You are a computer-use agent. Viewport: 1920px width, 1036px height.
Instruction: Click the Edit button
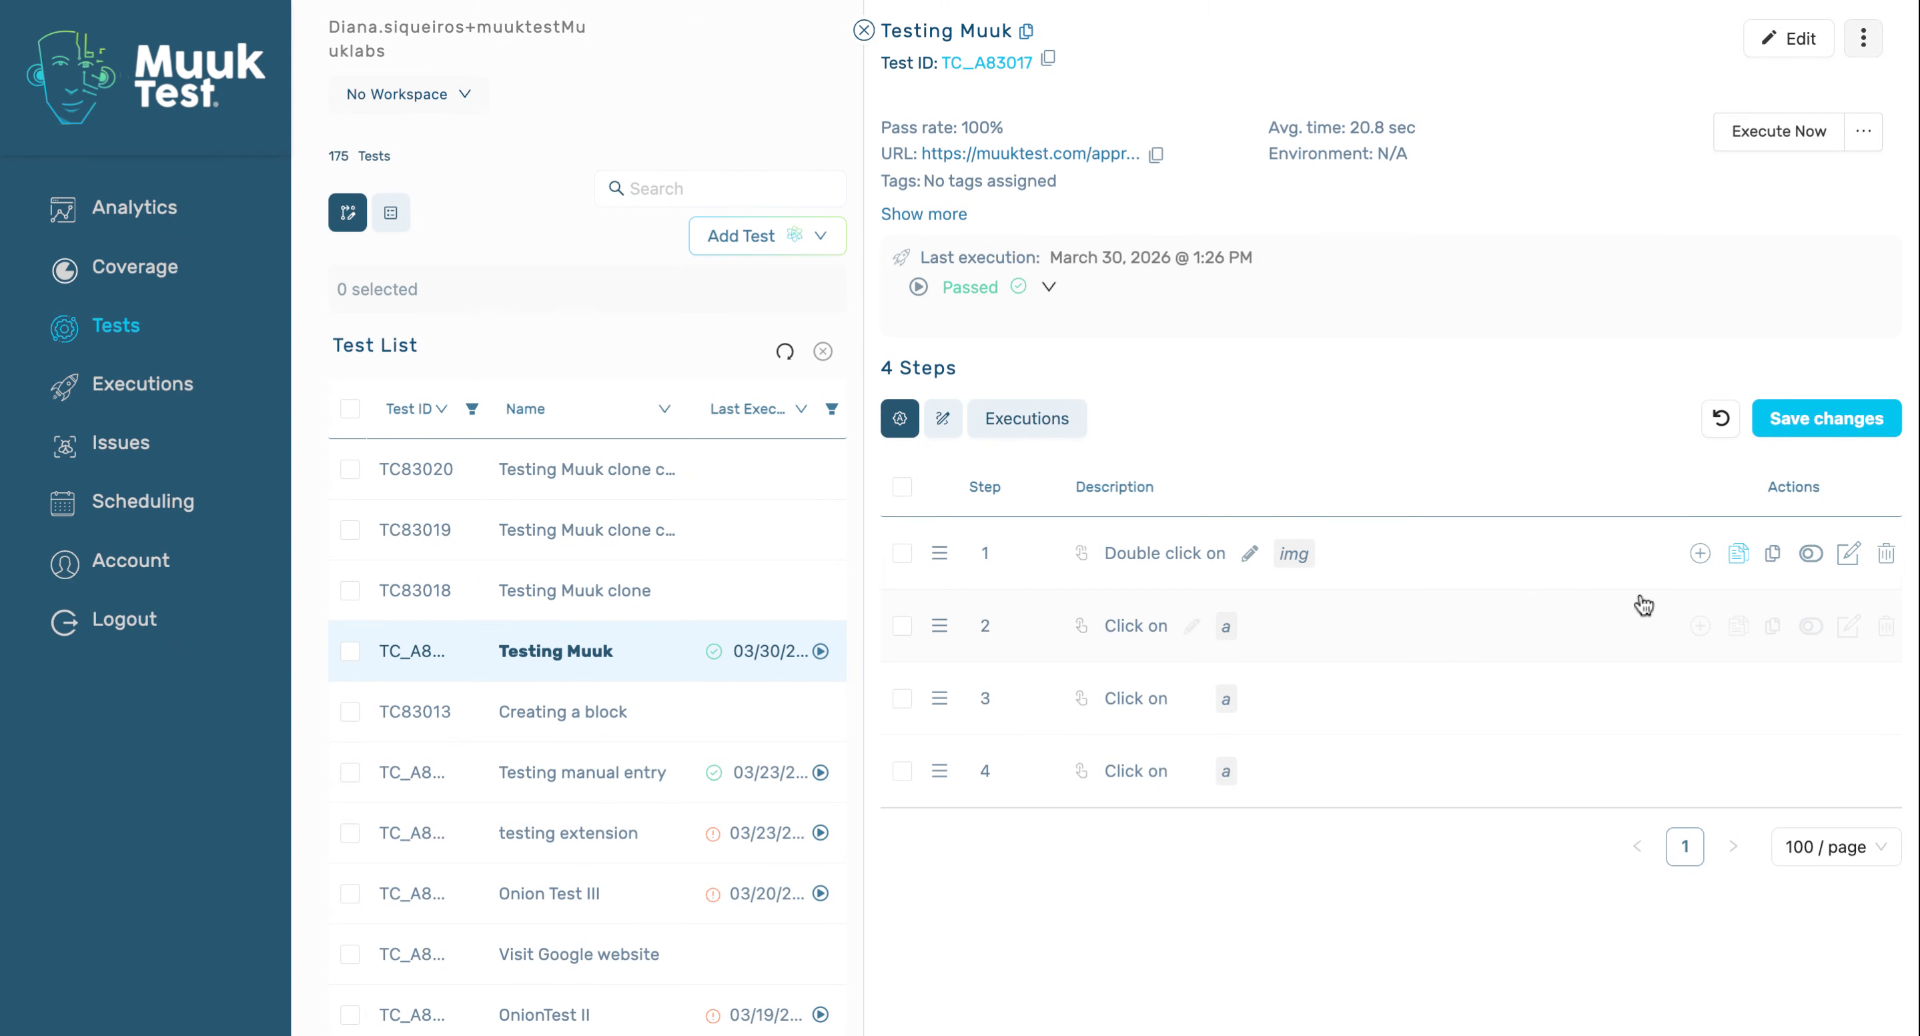[x=1789, y=38]
